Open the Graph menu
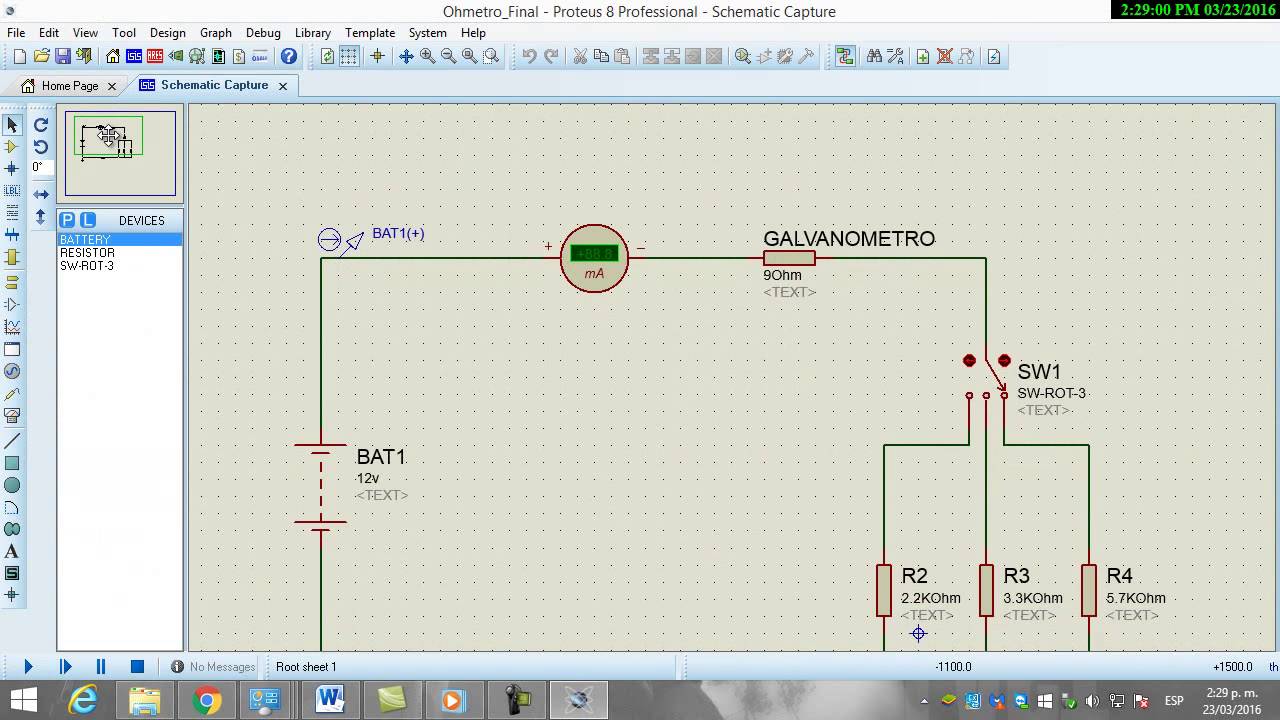 click(215, 32)
